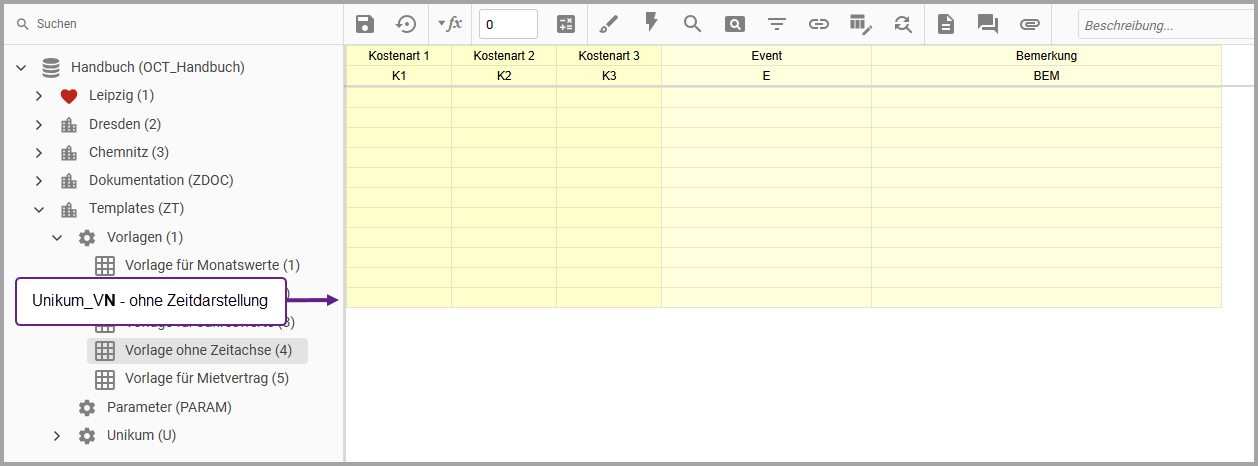Expand the Dokumentation (ZDOC) node
The image size is (1258, 466).
point(39,181)
